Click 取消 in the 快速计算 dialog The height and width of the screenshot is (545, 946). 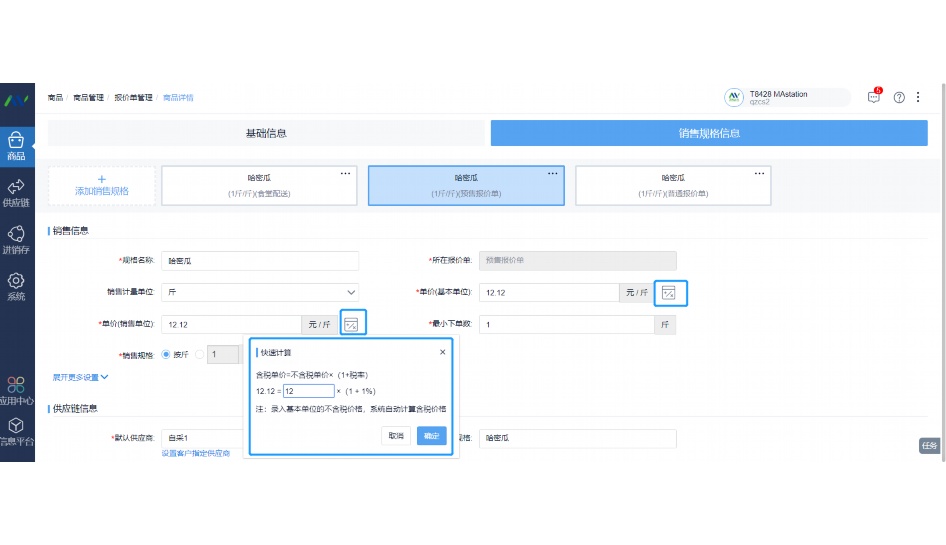tap(396, 436)
